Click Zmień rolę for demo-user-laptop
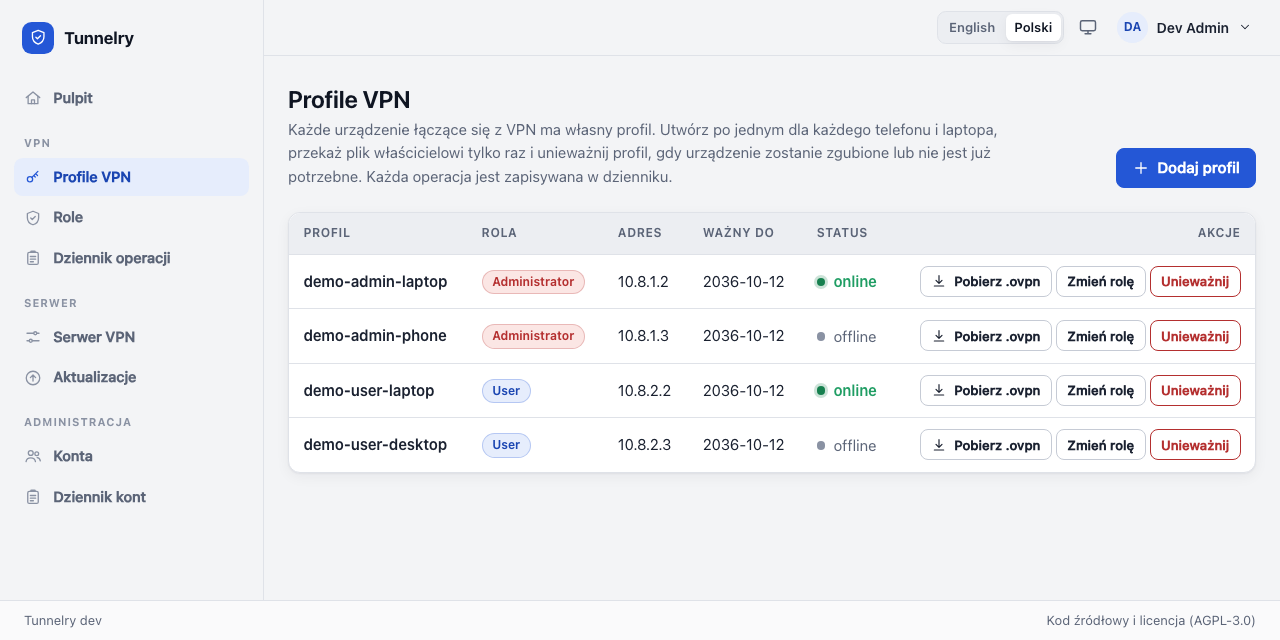The image size is (1280, 640). point(1100,390)
